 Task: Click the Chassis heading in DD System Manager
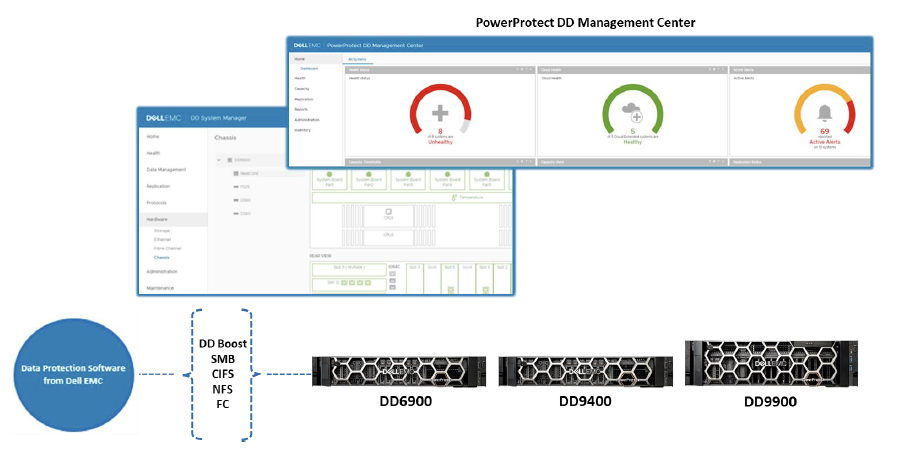coord(225,138)
